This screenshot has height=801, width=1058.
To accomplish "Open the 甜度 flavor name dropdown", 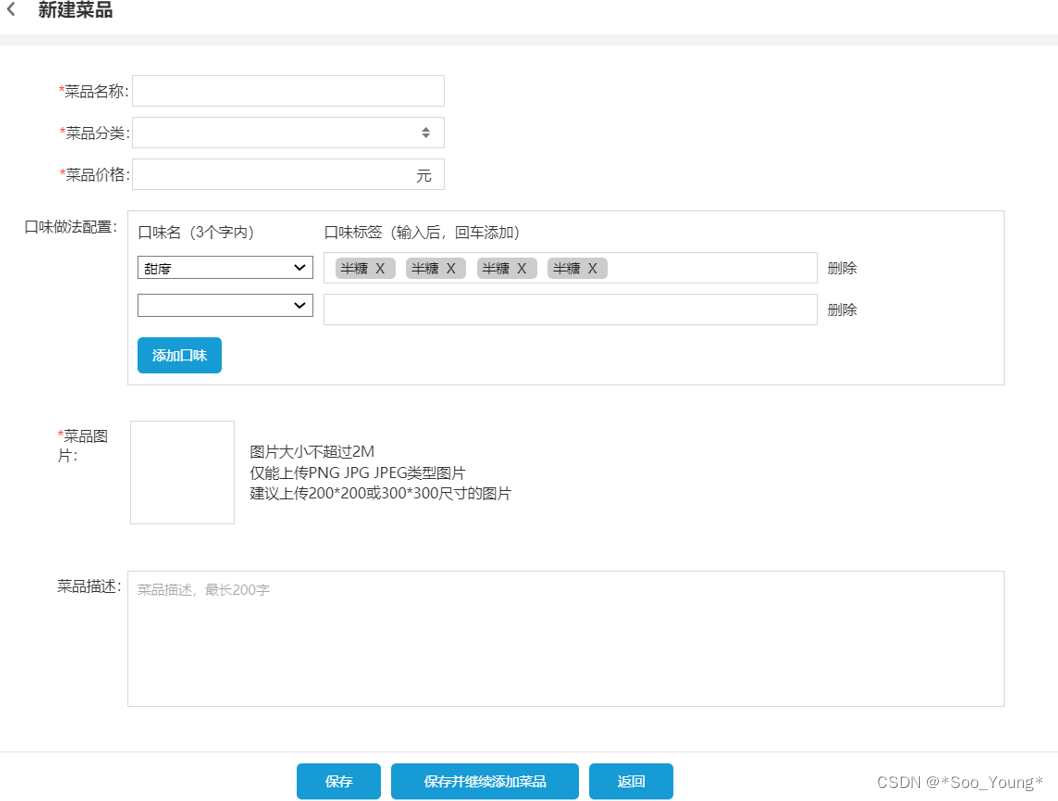I will coord(225,267).
